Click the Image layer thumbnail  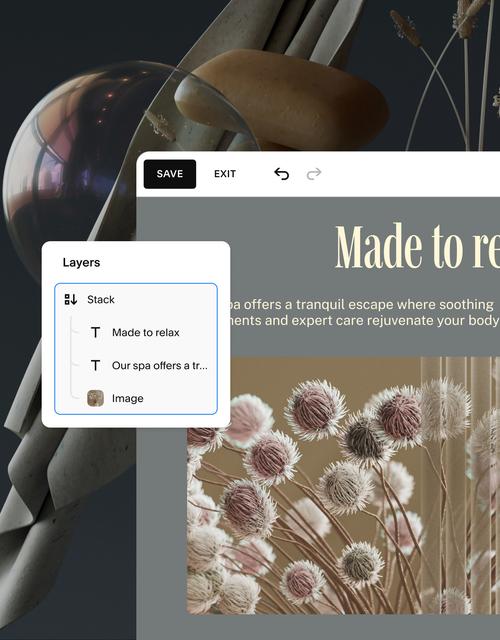96,398
